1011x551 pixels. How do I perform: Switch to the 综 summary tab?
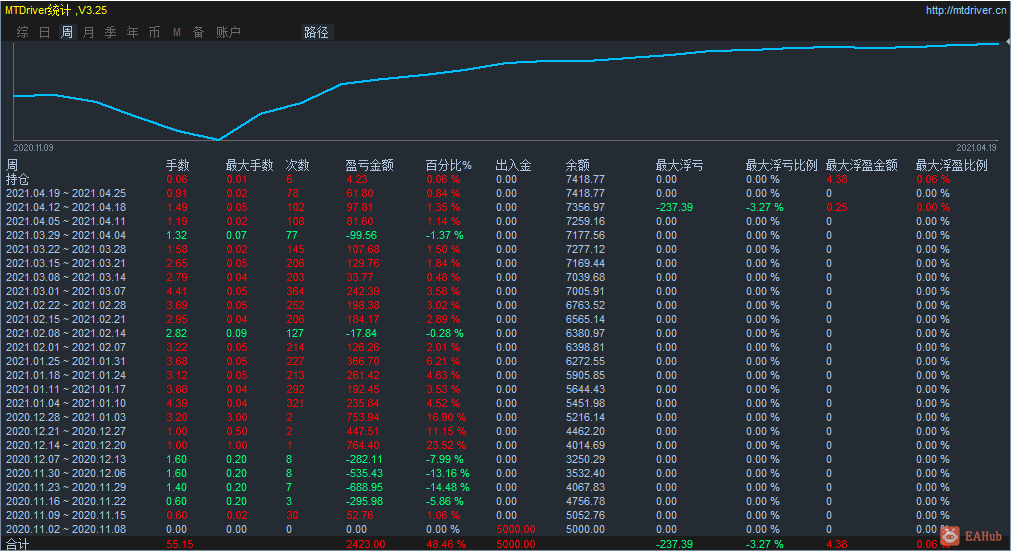pos(23,32)
